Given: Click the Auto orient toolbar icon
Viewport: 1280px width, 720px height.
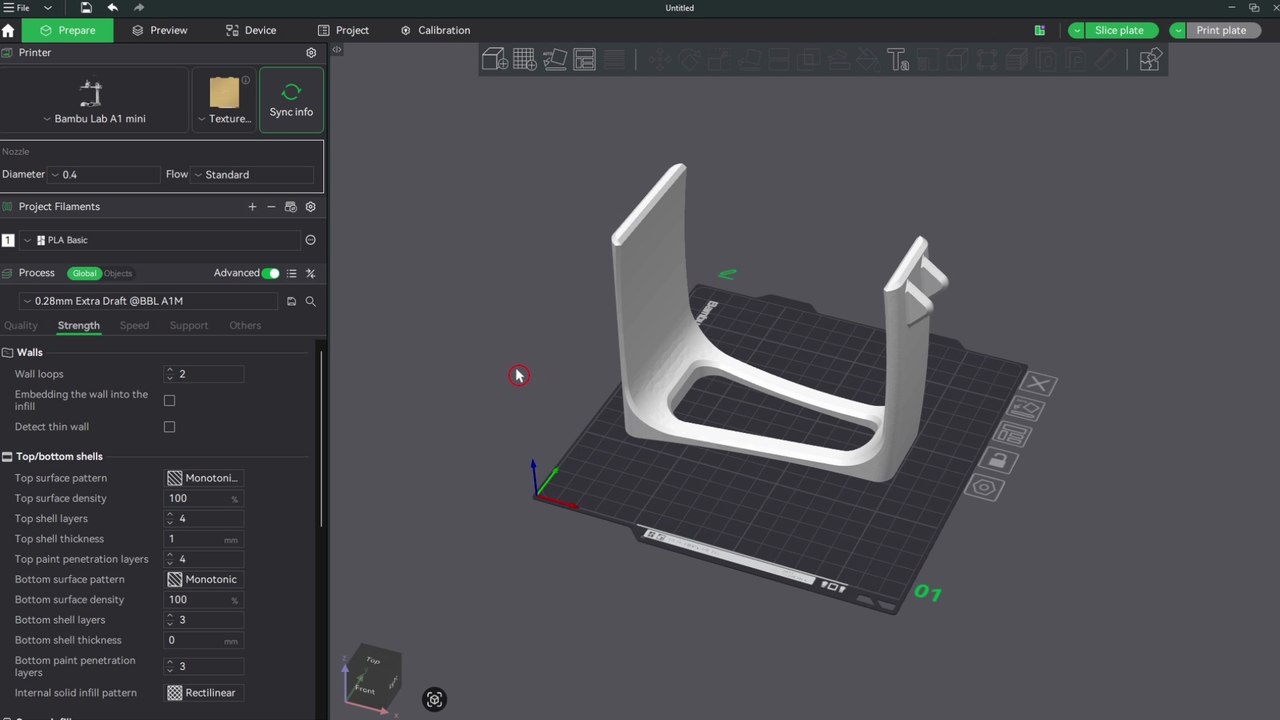Looking at the screenshot, I should tap(554, 60).
